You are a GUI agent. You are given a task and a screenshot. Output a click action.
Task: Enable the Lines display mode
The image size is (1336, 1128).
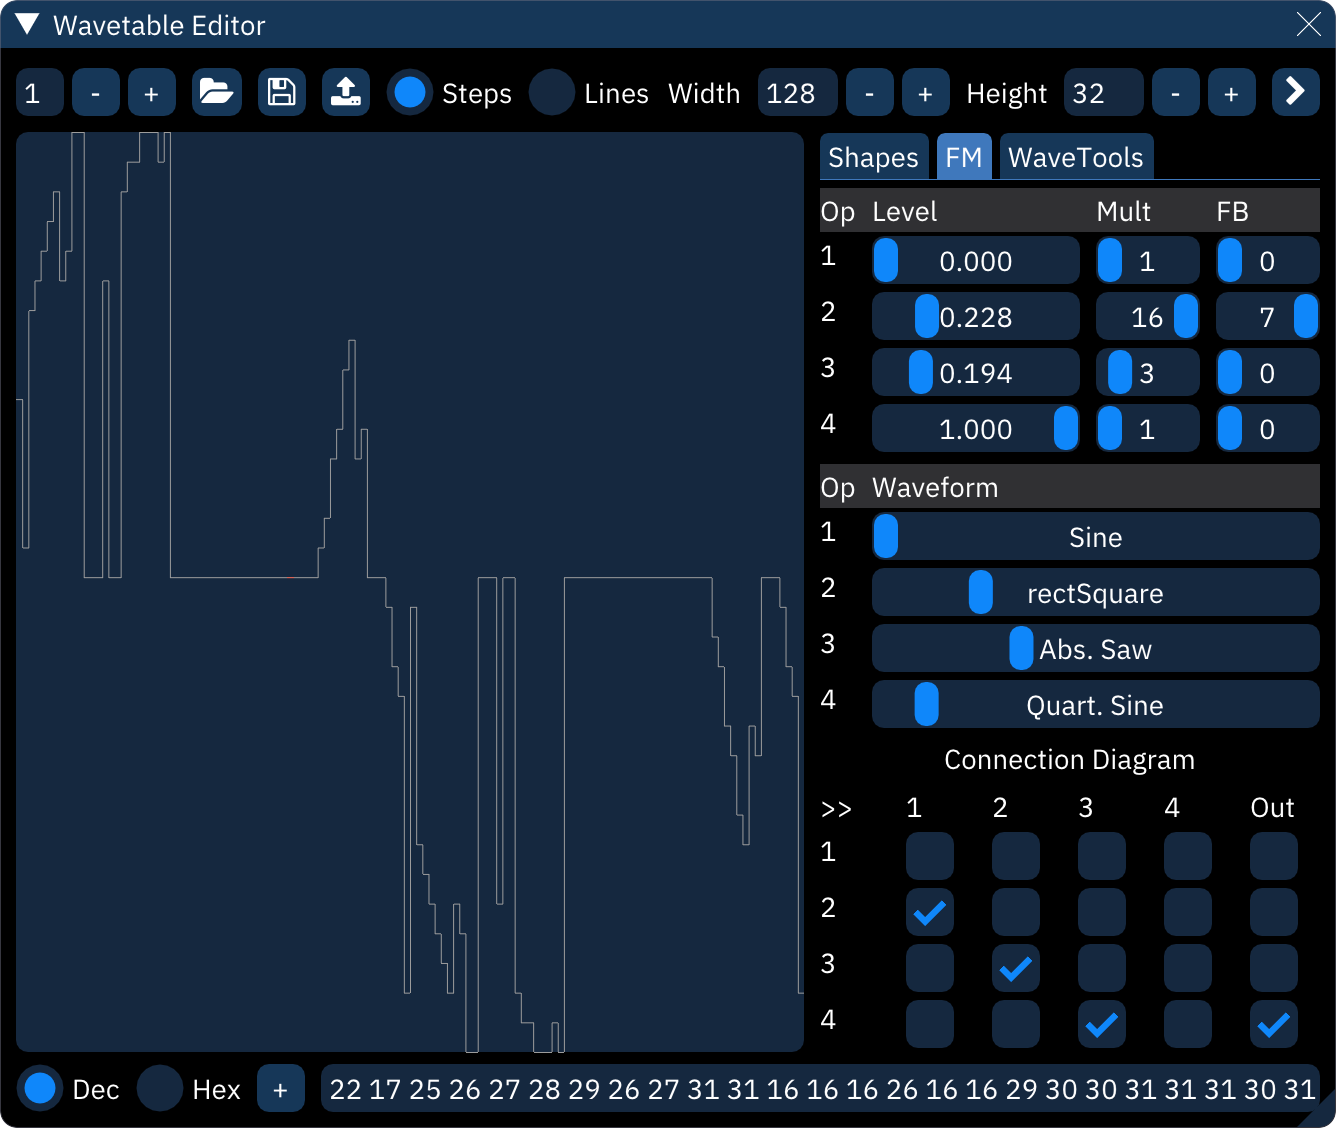pos(552,92)
